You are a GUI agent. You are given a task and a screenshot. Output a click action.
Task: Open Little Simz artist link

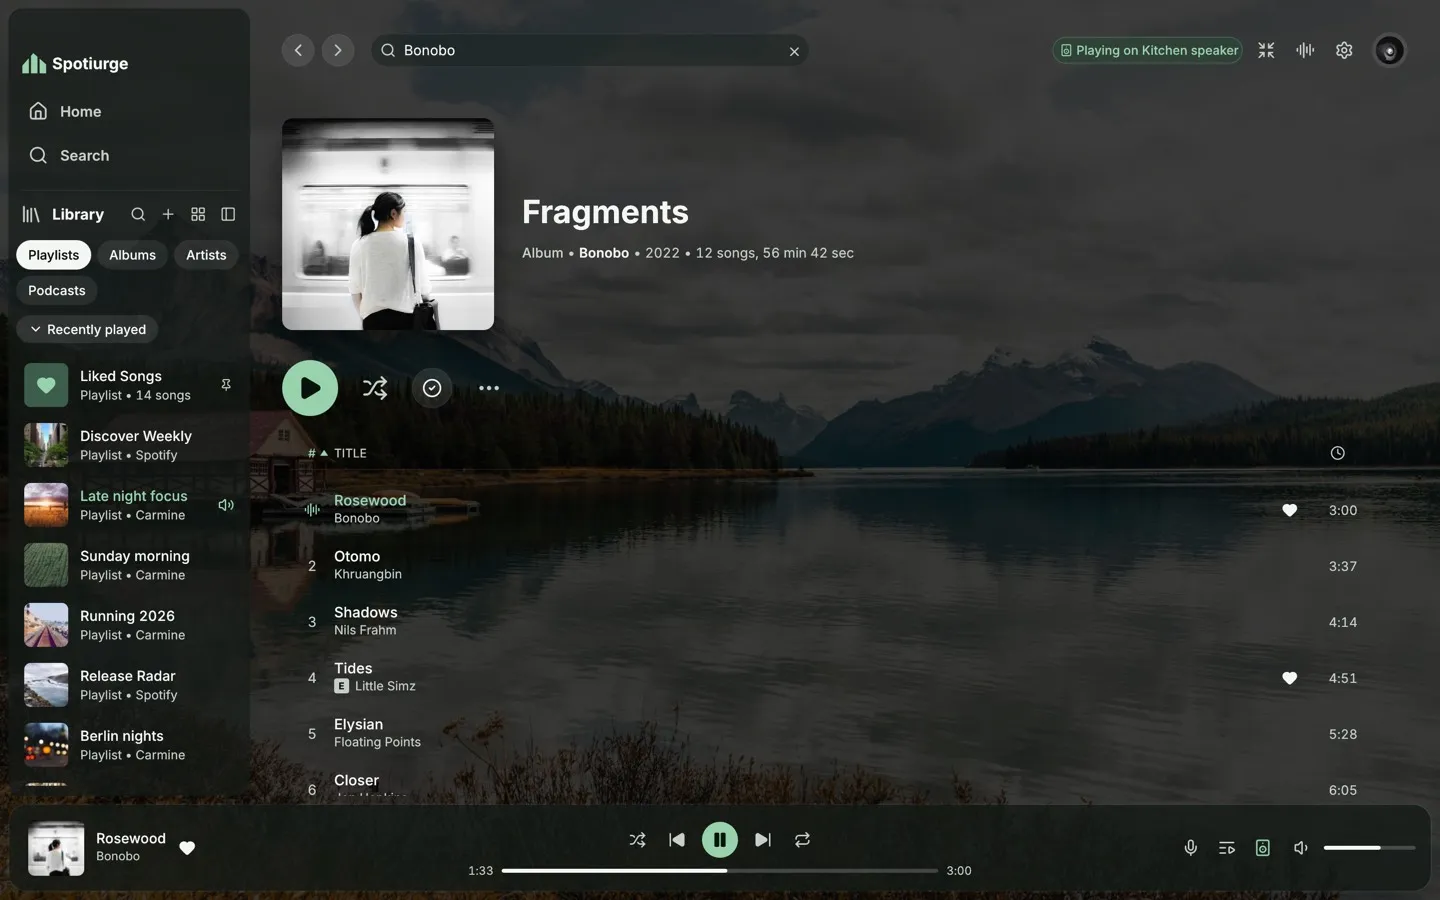(385, 687)
